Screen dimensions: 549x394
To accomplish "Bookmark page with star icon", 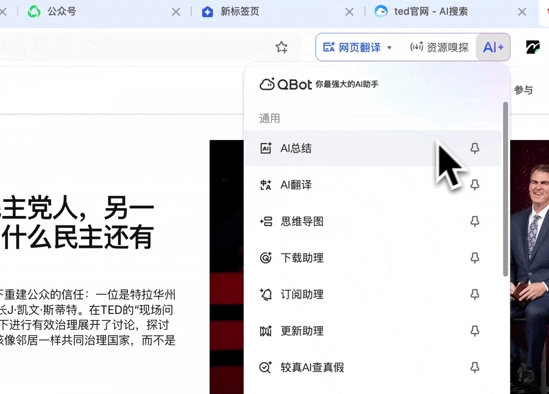I will tap(282, 47).
